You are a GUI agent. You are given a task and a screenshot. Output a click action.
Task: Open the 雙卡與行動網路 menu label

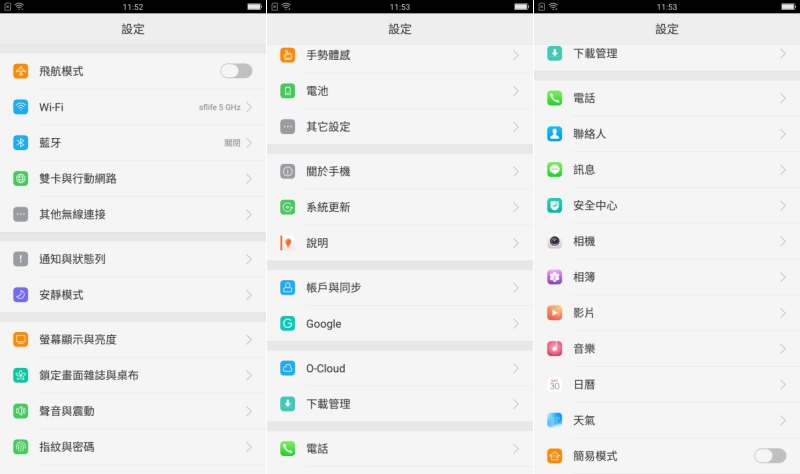tap(78, 179)
